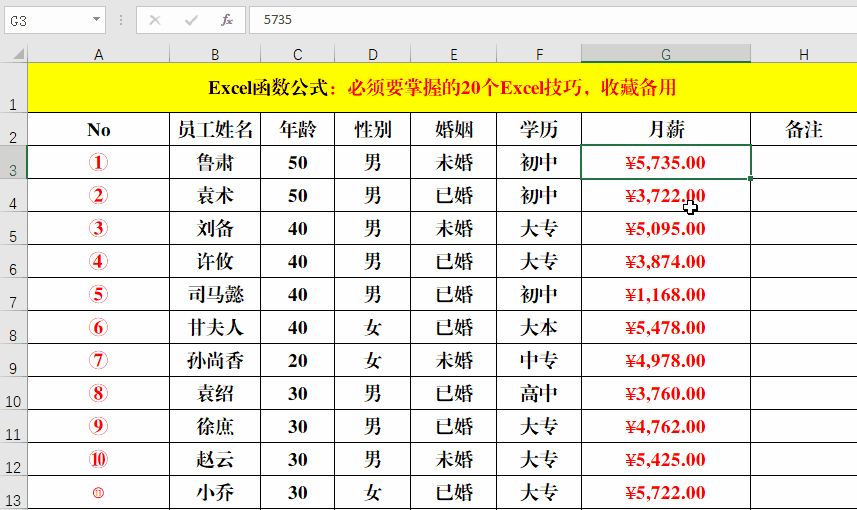The width and height of the screenshot is (857, 510).
Task: Select row 2 header
Action: tap(13, 130)
